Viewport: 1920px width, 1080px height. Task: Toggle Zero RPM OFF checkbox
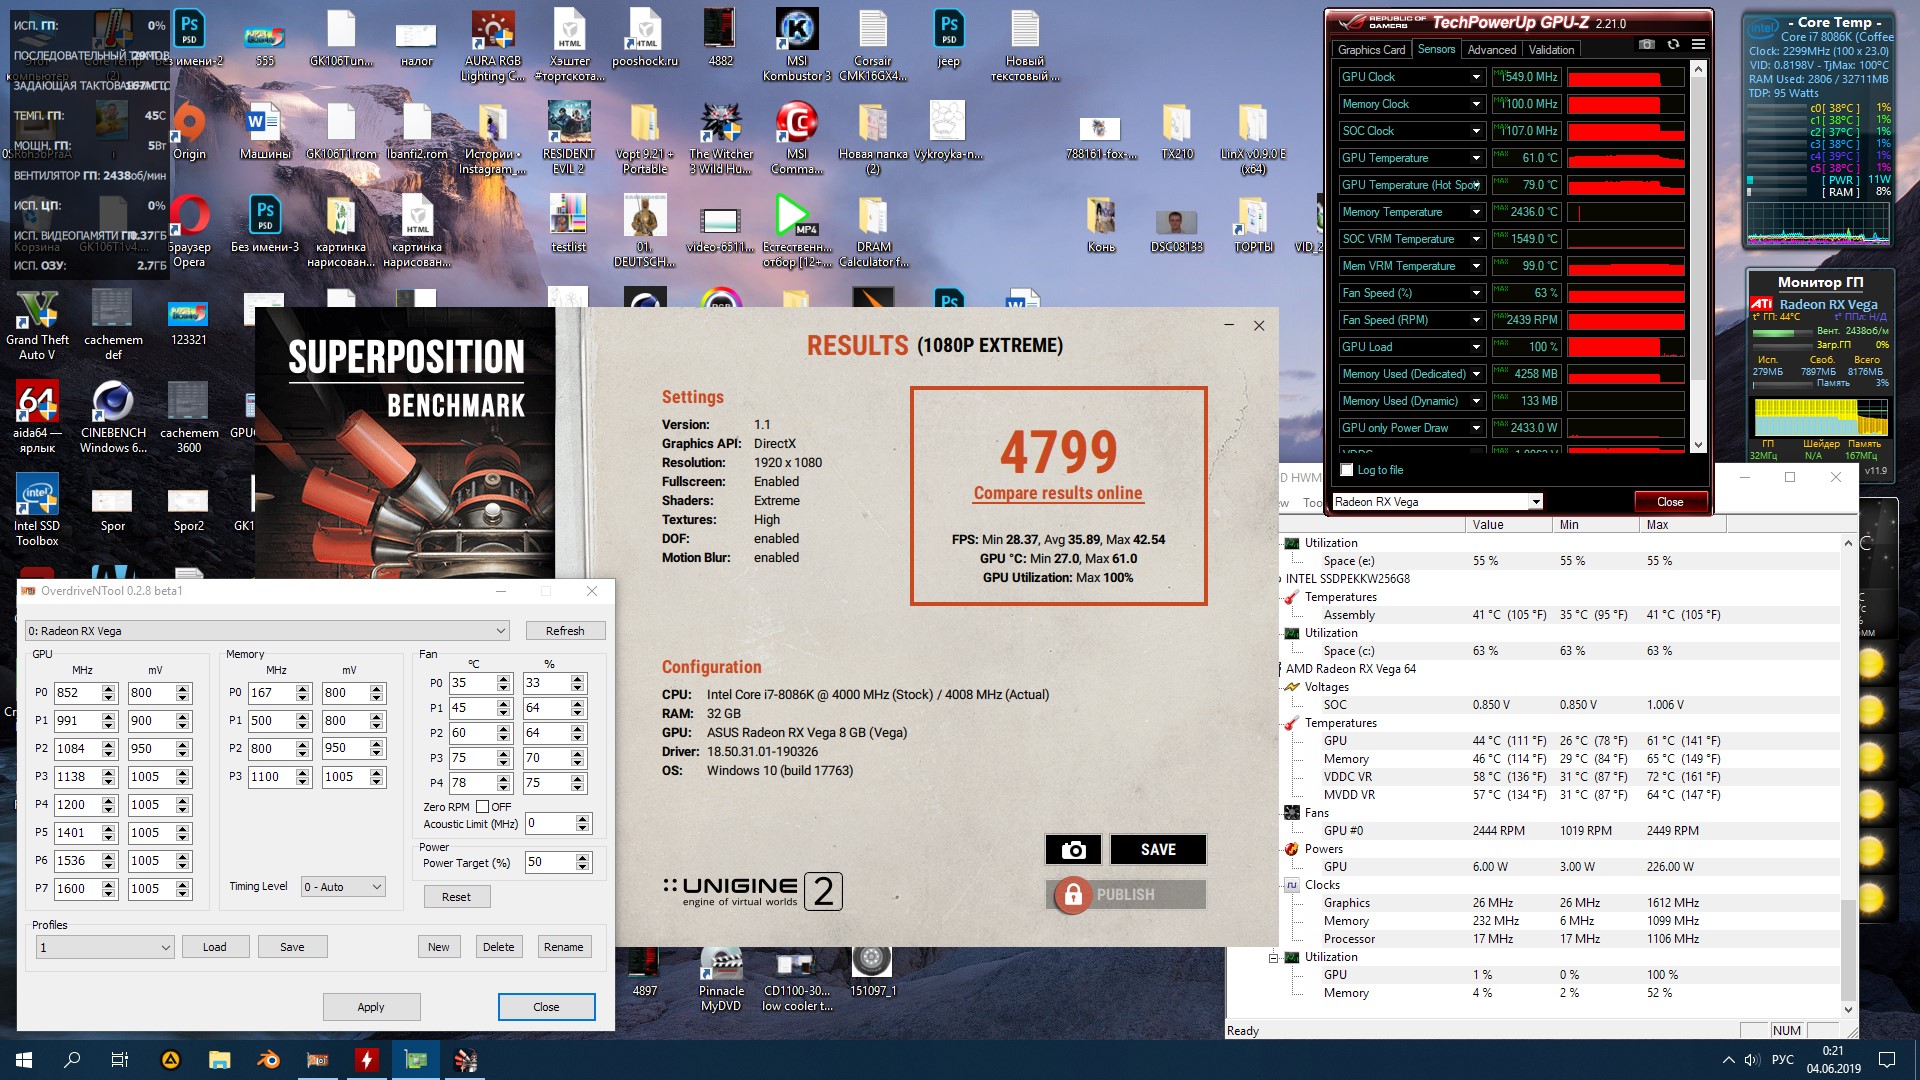pos(482,807)
